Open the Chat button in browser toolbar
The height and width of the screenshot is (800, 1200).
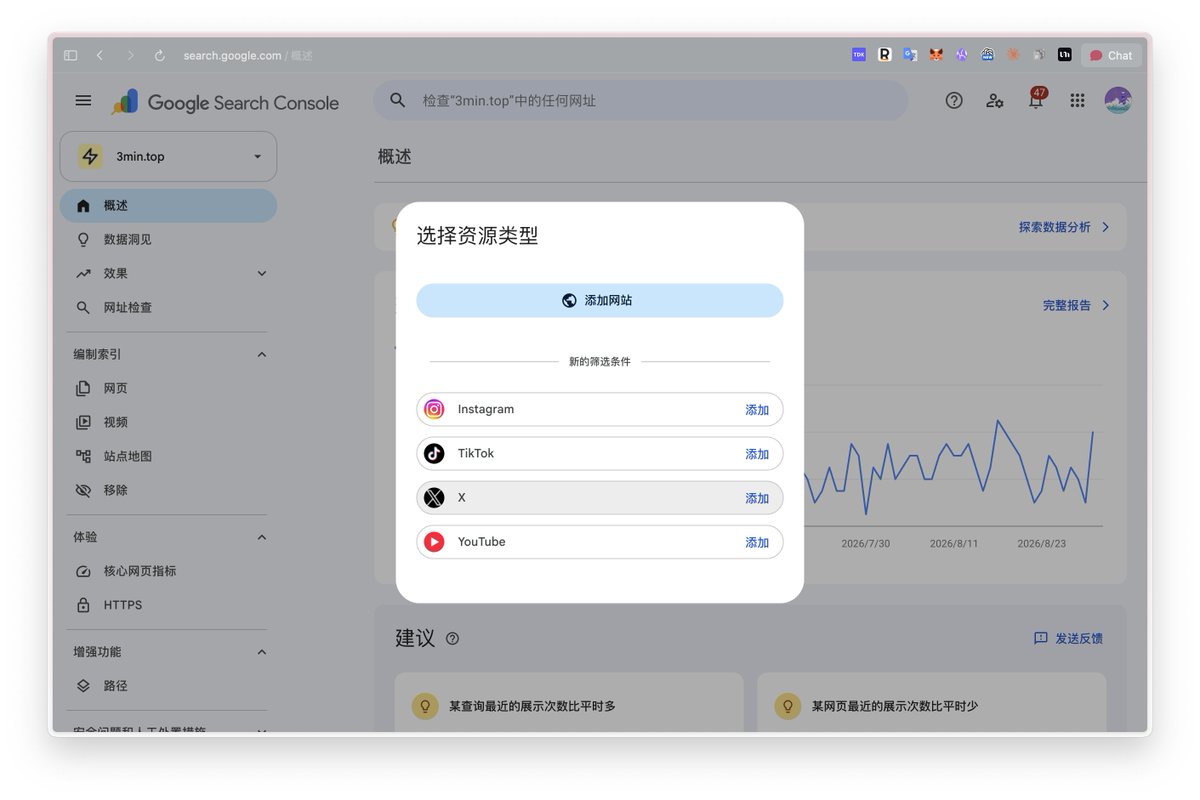[1111, 55]
